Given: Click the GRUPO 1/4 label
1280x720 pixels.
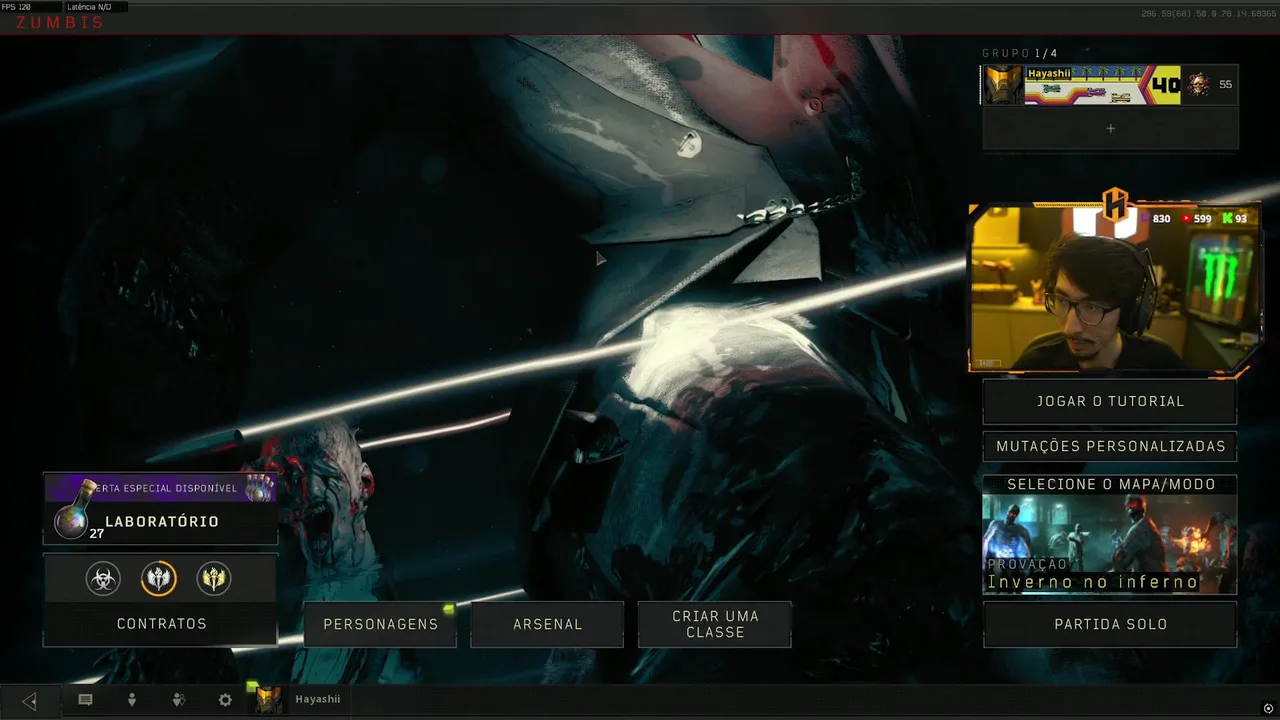Looking at the screenshot, I should click(1019, 53).
